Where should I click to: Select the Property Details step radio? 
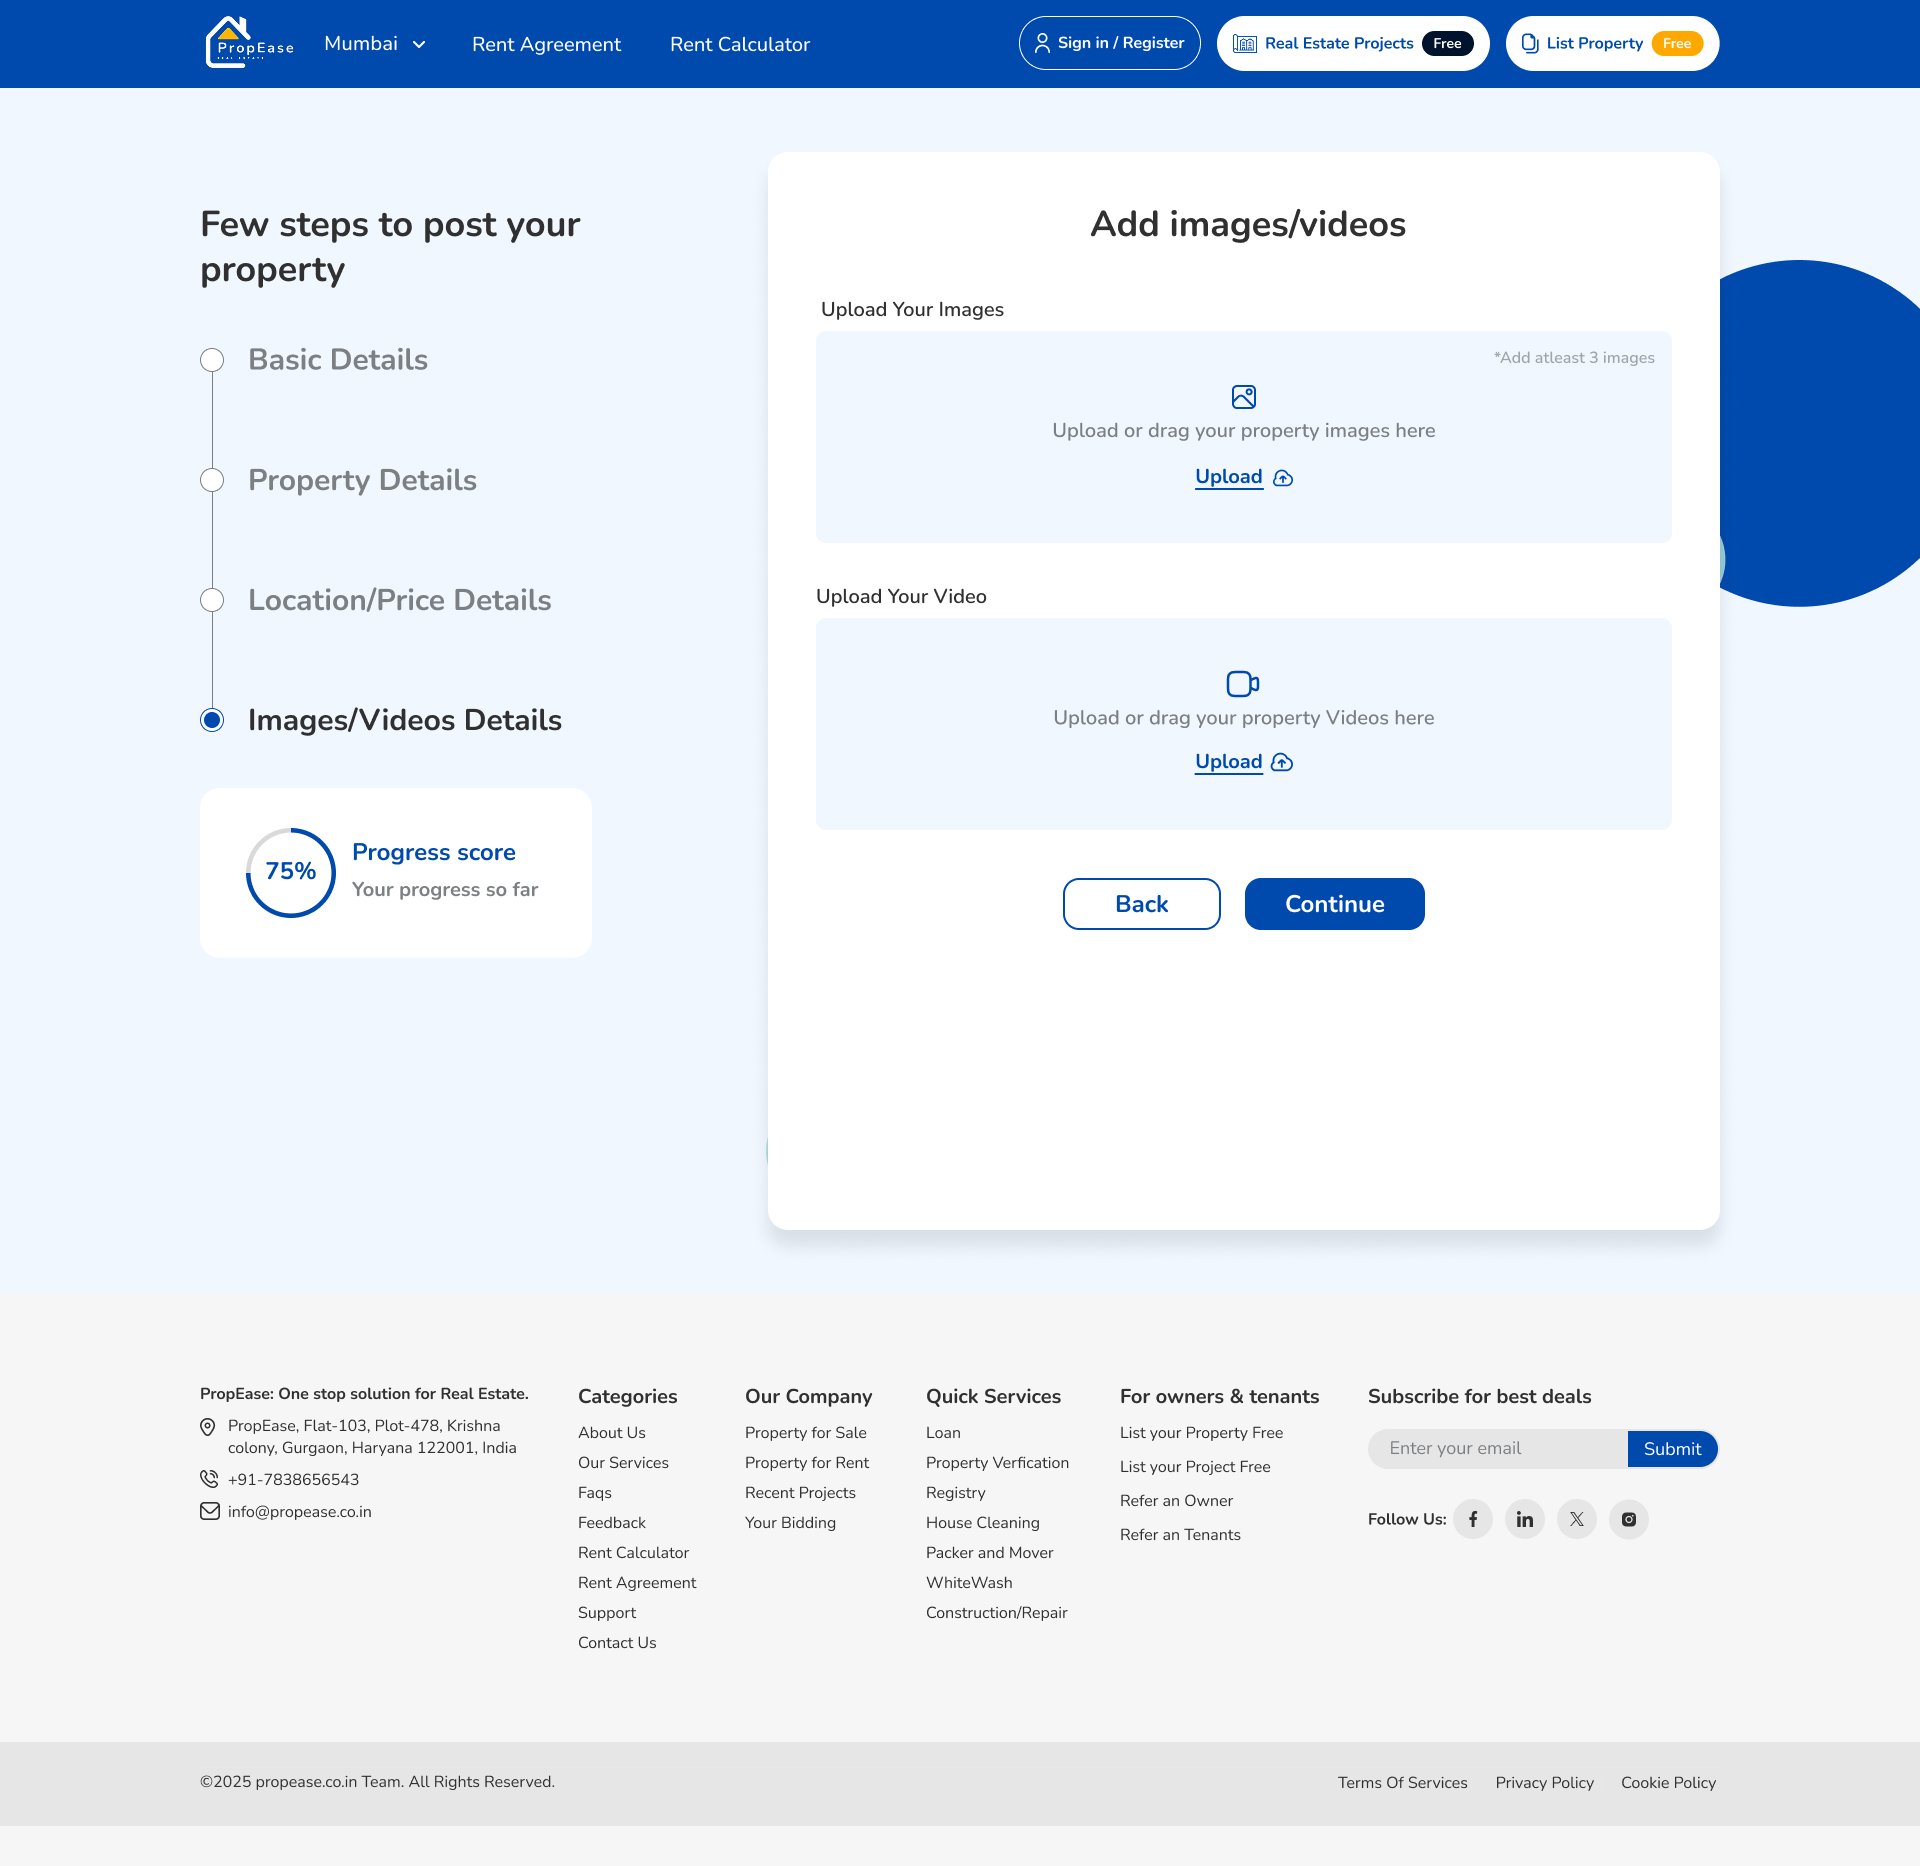click(212, 480)
